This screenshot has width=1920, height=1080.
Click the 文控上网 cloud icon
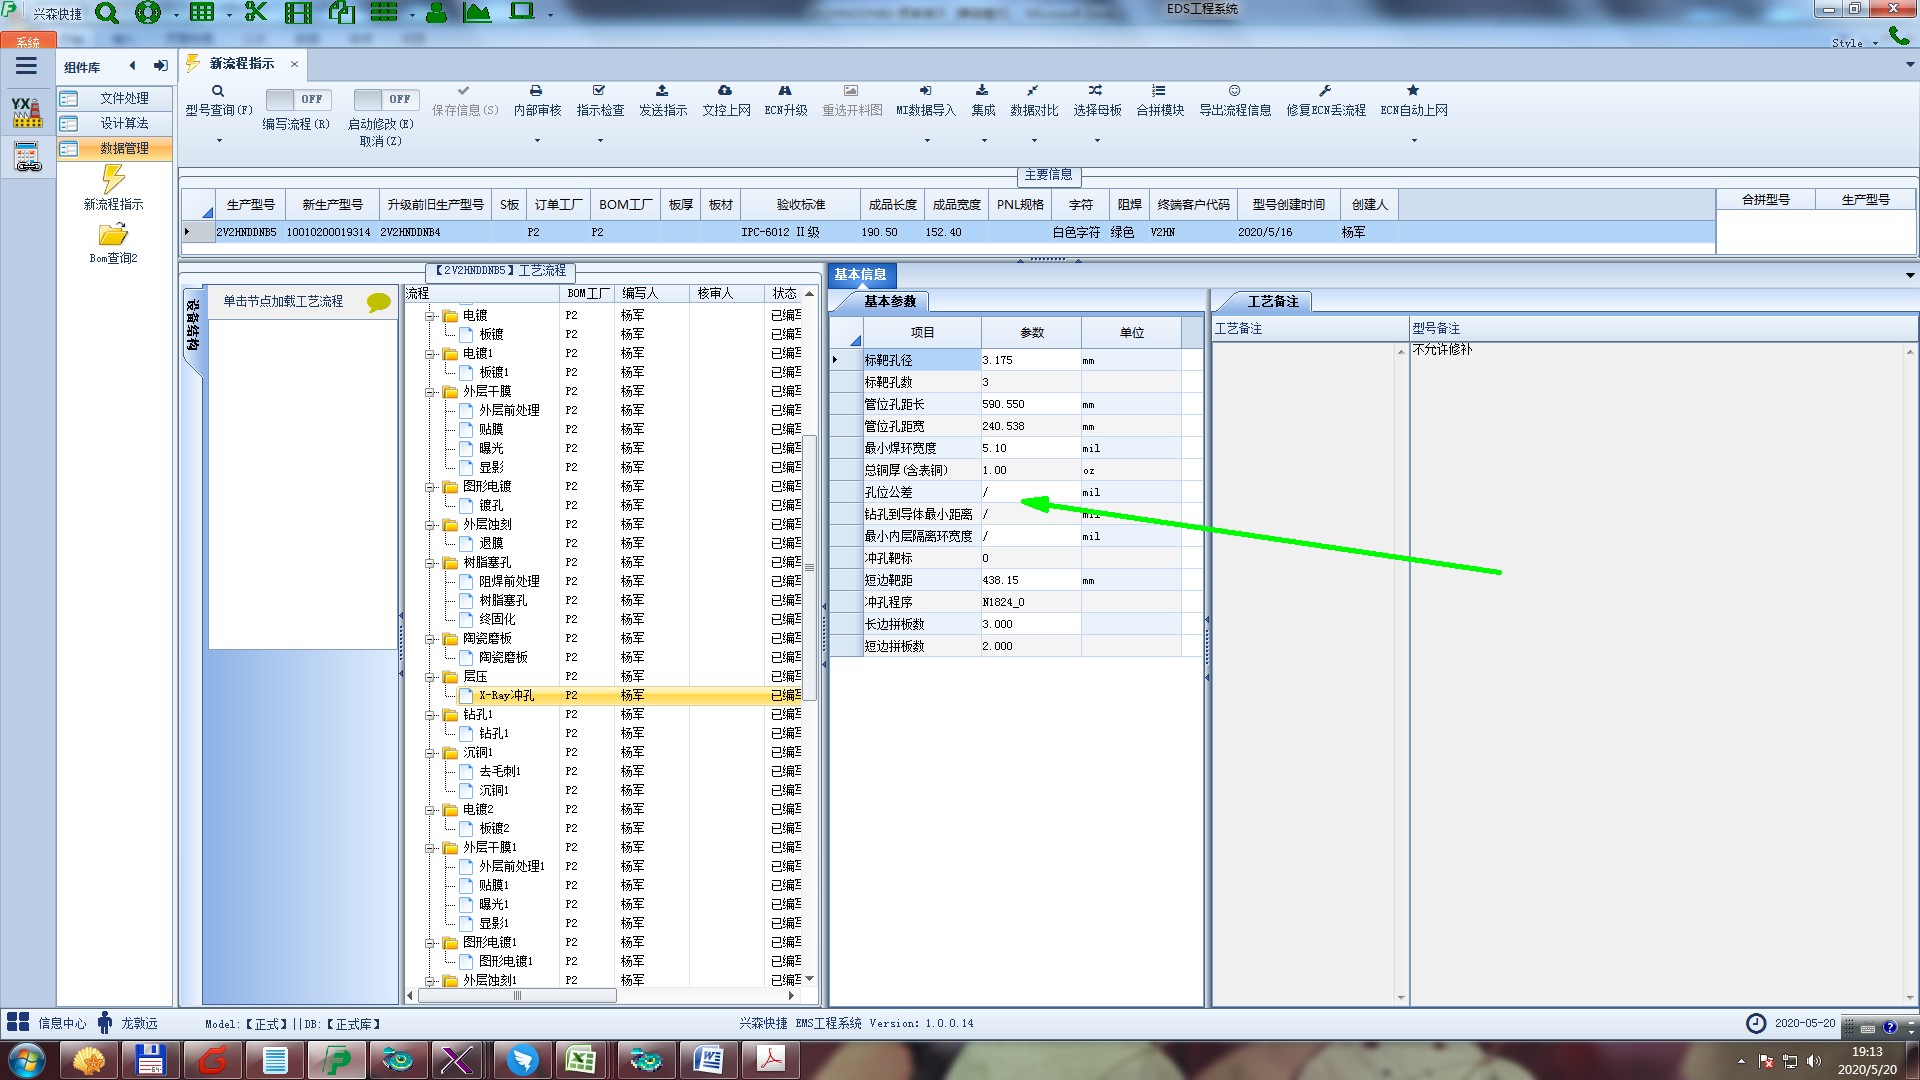coord(725,91)
